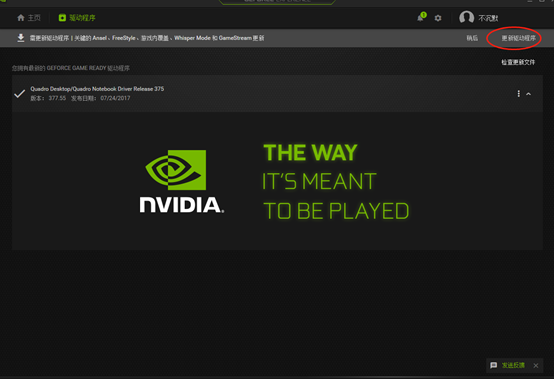
Task: Click 稍后 to postpone update
Action: pyautogui.click(x=472, y=38)
